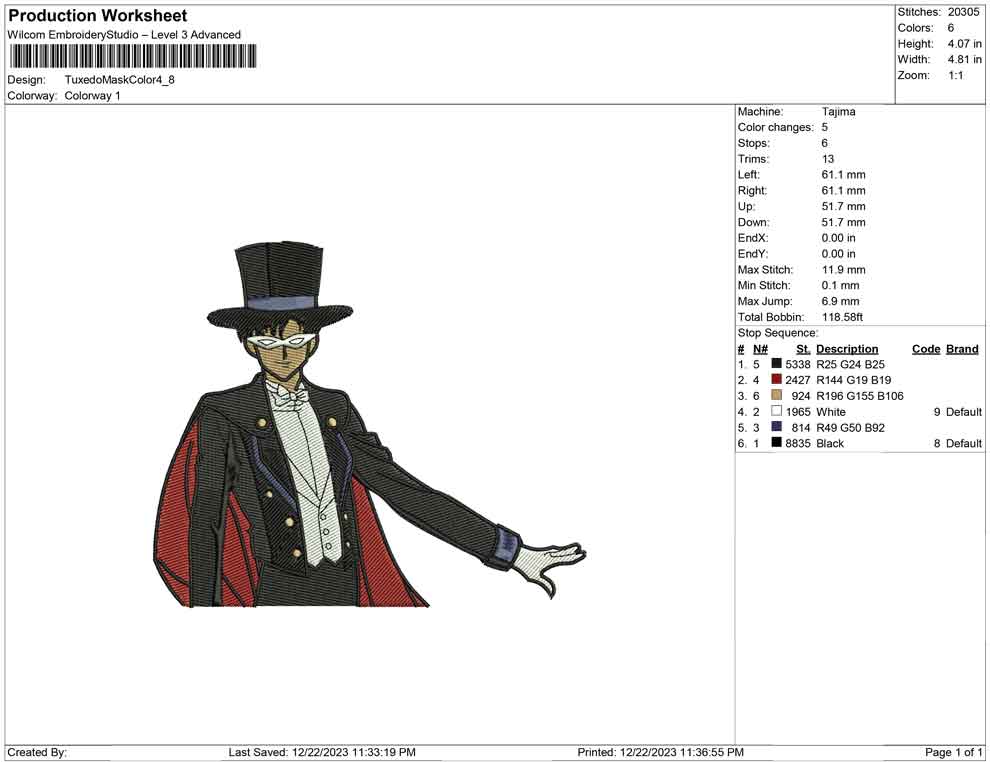Click the Zoom value '1:1'
990x762 pixels.
point(955,75)
